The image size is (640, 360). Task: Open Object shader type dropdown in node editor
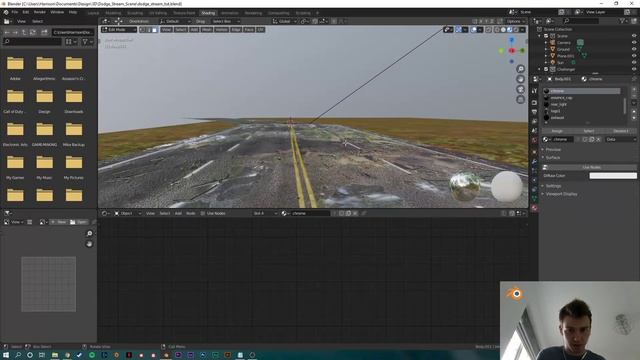point(128,213)
